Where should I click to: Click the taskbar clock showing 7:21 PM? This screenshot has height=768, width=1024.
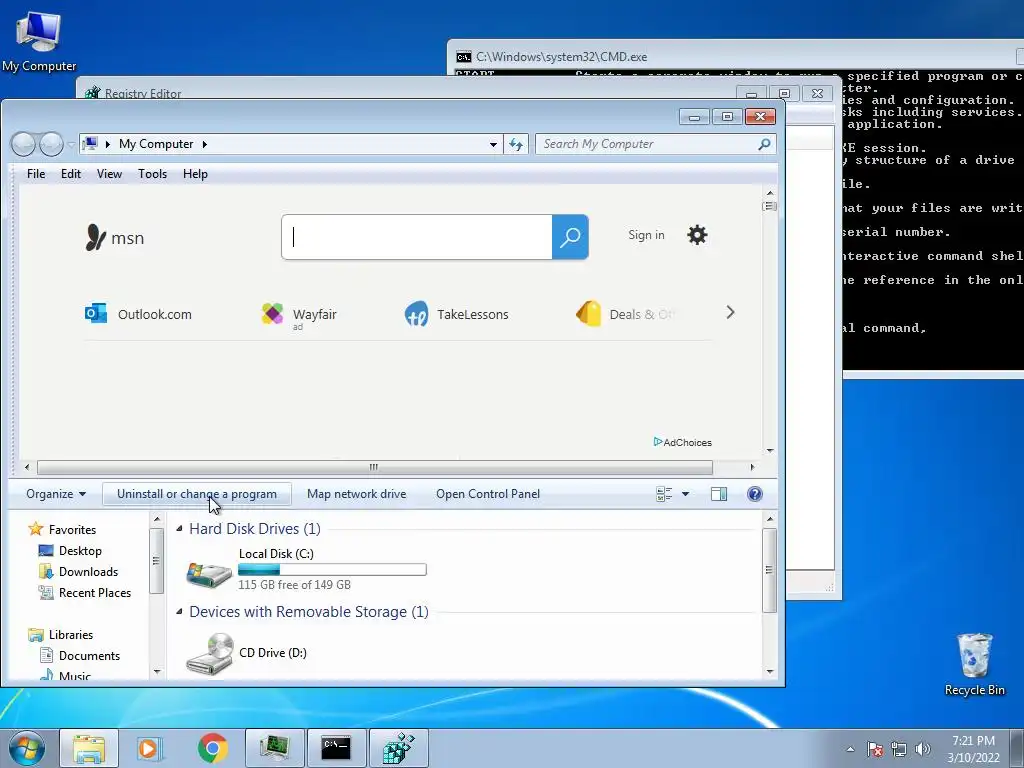point(973,748)
